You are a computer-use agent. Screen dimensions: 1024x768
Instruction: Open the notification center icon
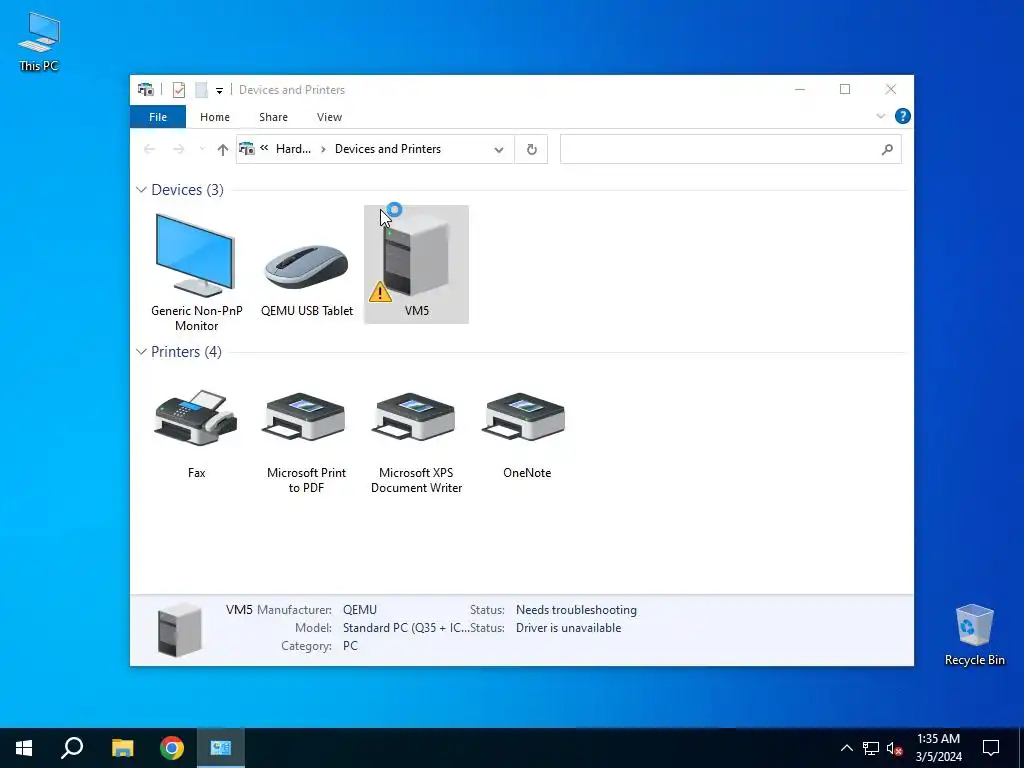991,748
